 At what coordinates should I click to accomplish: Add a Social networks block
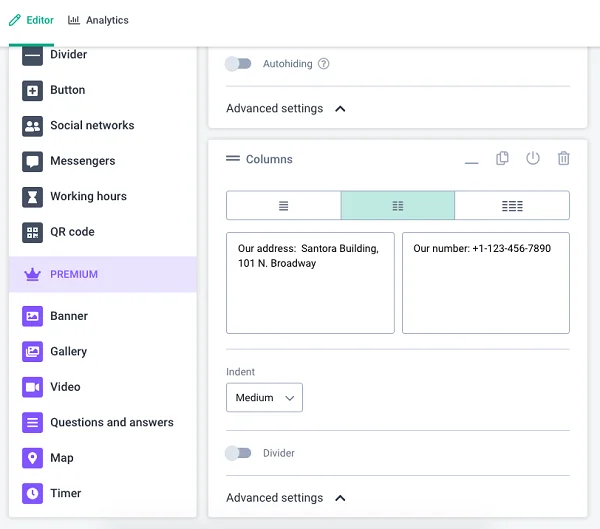point(78,126)
